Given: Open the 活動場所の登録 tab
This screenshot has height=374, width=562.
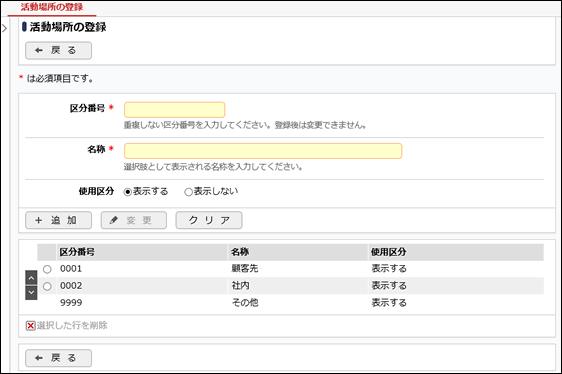Looking at the screenshot, I should 52,7.
